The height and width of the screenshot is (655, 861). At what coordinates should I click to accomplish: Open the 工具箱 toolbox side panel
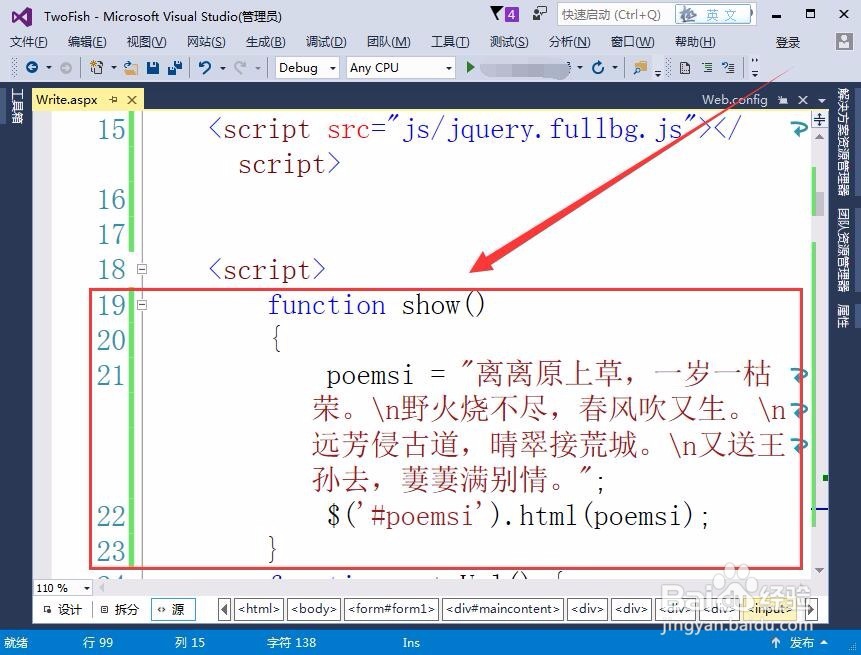point(17,106)
